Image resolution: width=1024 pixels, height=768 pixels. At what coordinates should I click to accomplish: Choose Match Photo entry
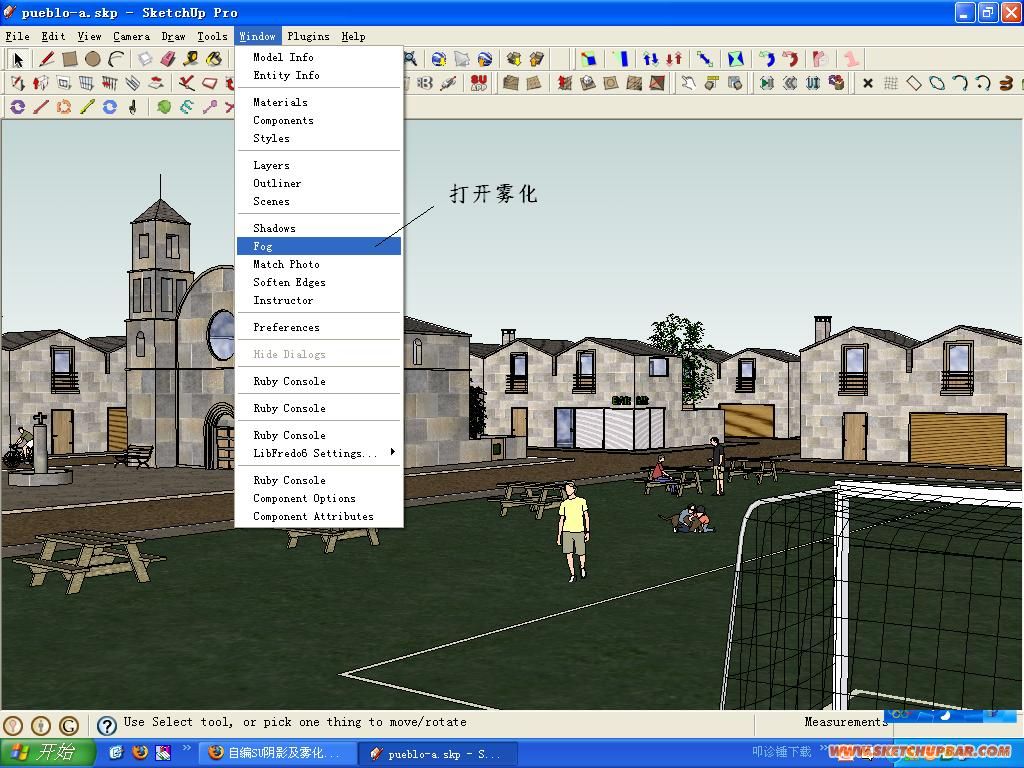[319, 264]
